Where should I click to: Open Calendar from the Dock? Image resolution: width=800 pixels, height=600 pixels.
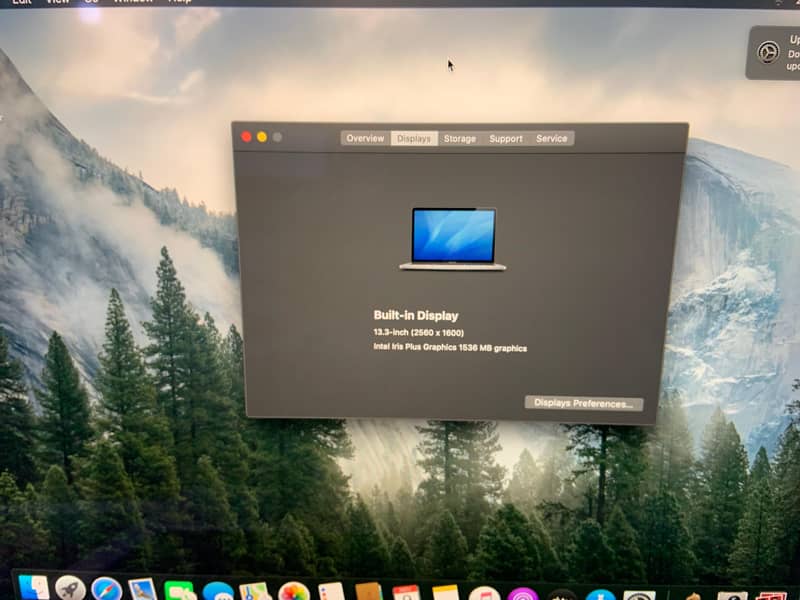(404, 590)
